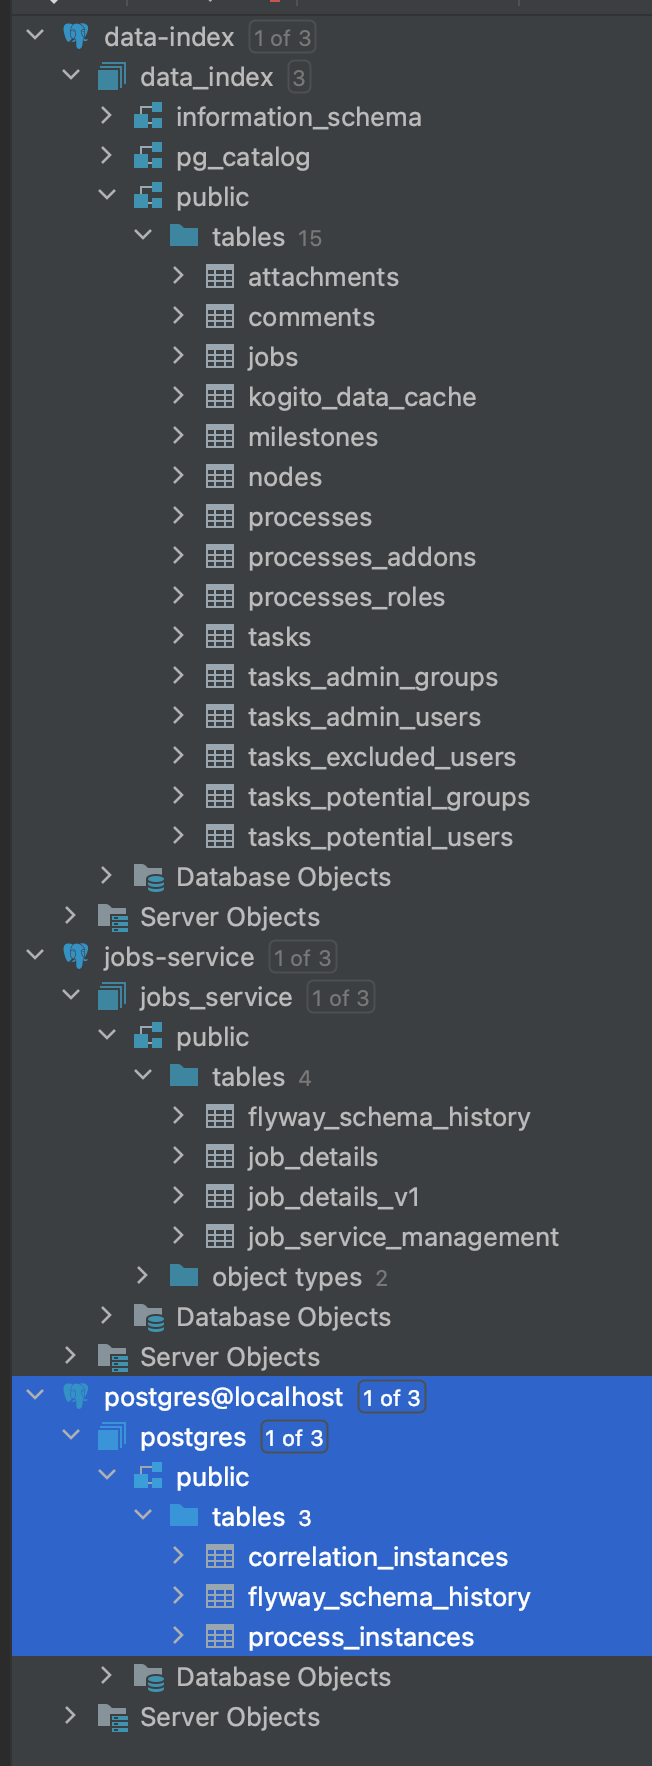Click the data-index PostgreSQL elephant icon
Screen dimensions: 652x1766
[x=76, y=37]
